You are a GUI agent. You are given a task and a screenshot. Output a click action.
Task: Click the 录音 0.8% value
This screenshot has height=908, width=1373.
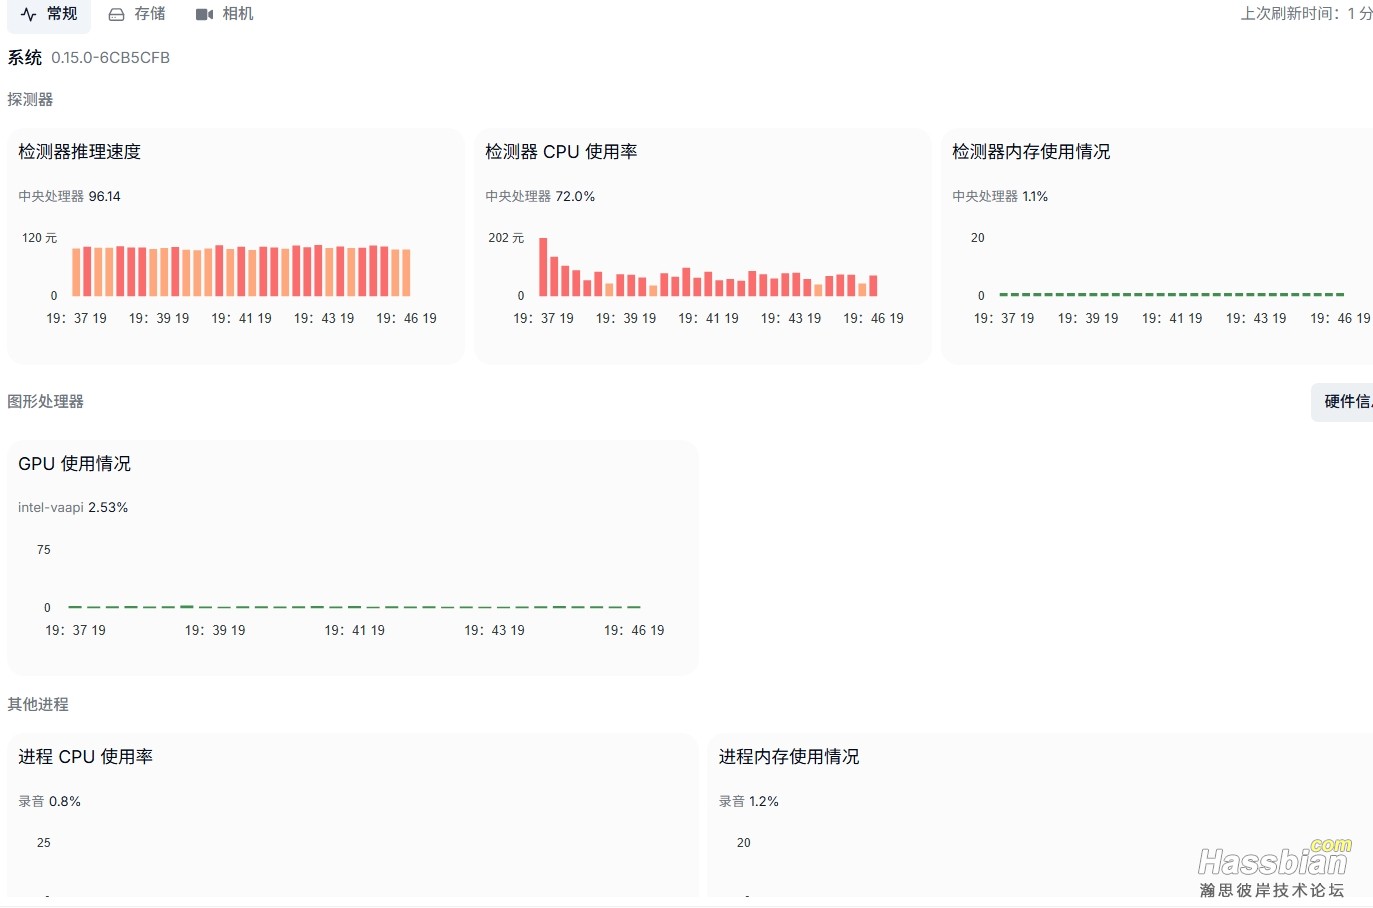(x=49, y=801)
